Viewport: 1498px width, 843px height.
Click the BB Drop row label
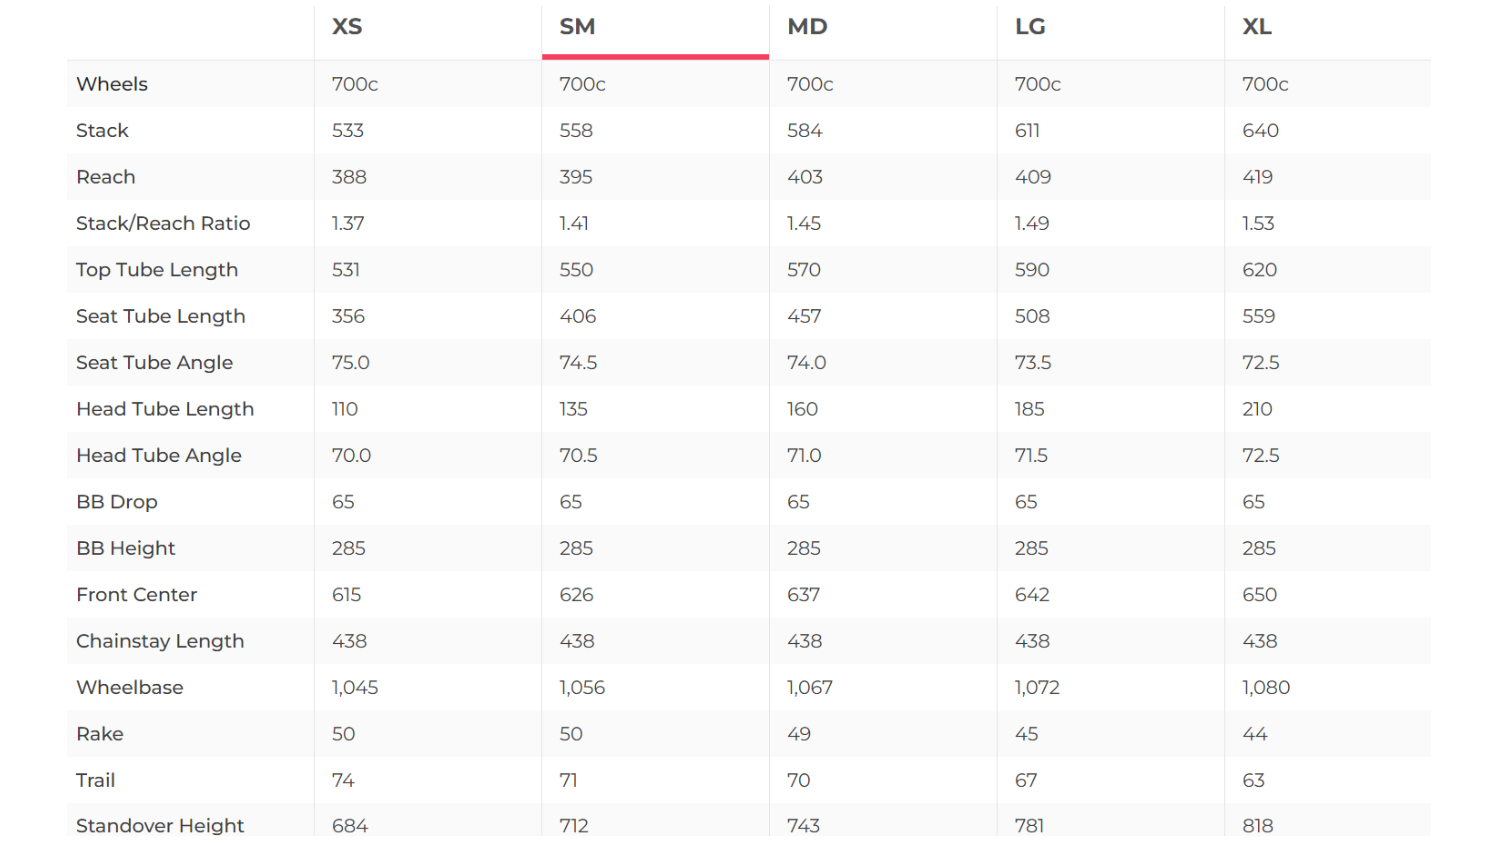point(117,502)
